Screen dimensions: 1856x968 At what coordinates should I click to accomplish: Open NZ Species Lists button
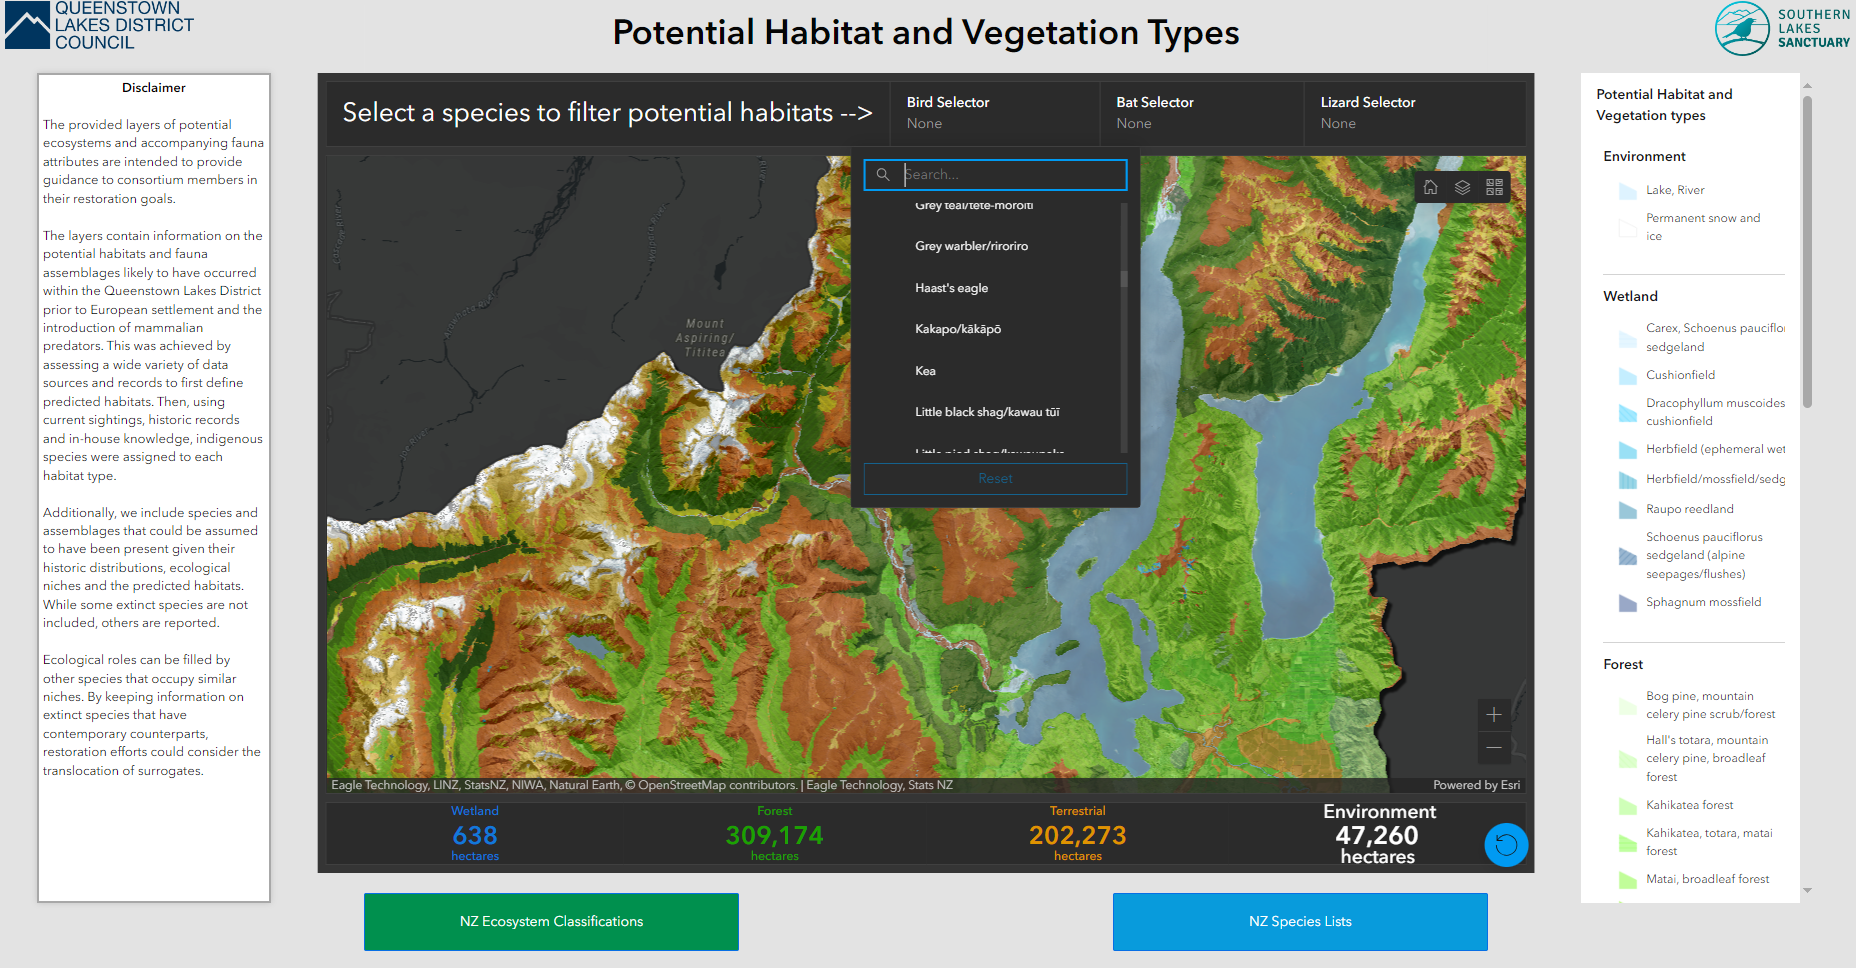(x=1300, y=922)
